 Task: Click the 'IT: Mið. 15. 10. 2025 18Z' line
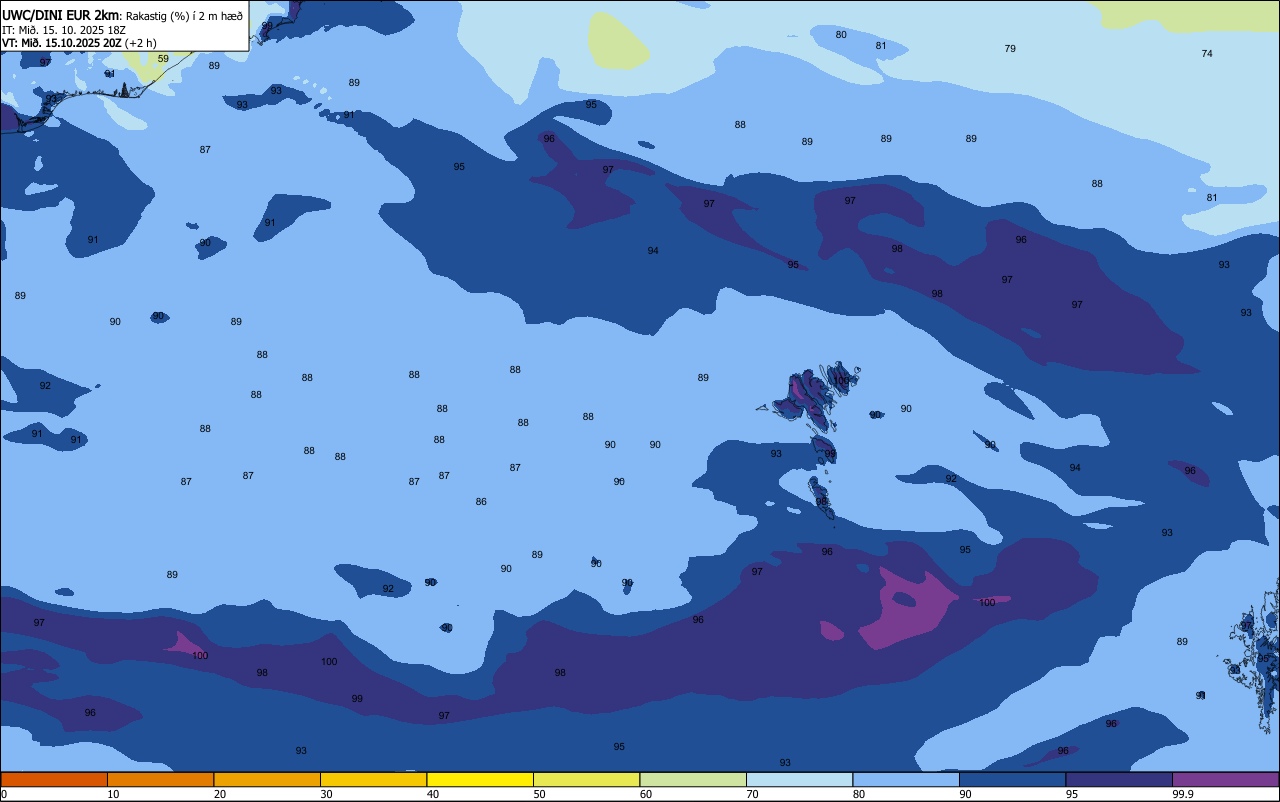pos(64,30)
